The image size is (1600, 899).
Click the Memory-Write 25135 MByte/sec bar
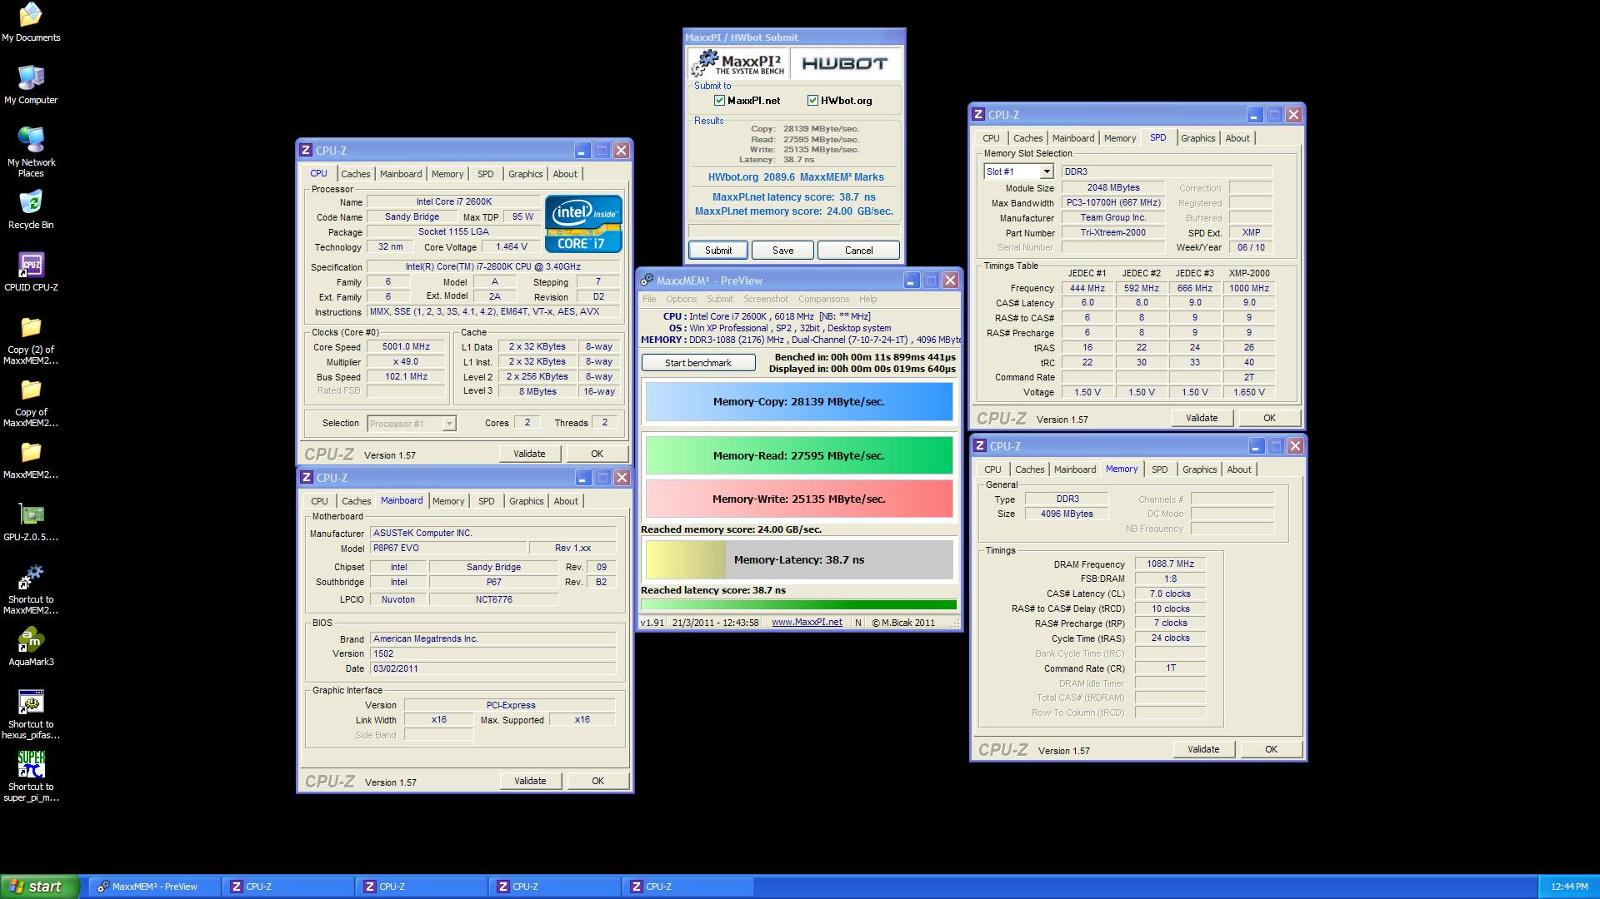[799, 499]
